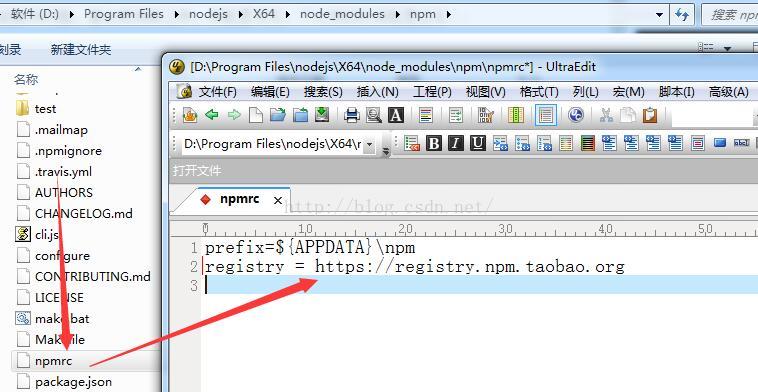Viewport: 758px width, 392px height.
Task: Click the Explorer search box
Action: pos(729,15)
